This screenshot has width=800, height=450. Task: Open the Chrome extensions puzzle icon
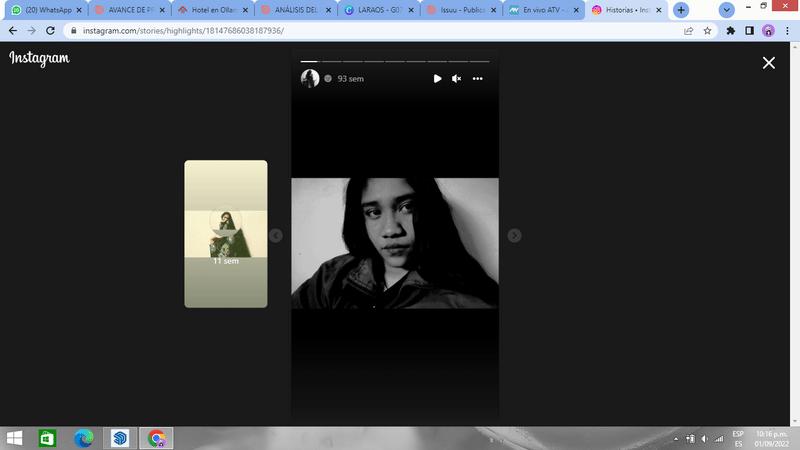tap(731, 31)
